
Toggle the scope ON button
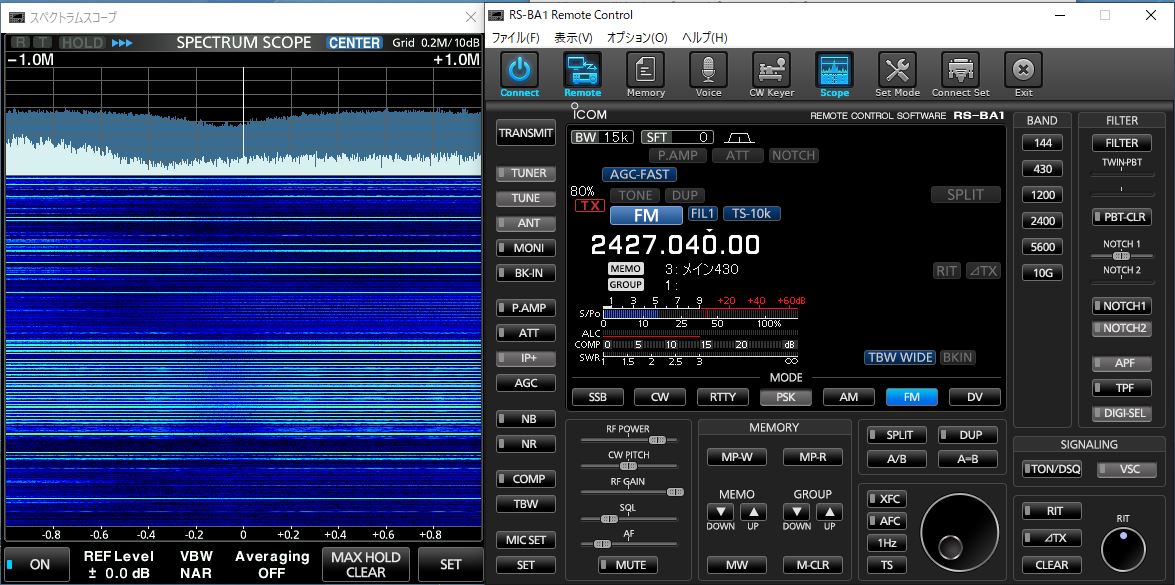pyautogui.click(x=37, y=564)
